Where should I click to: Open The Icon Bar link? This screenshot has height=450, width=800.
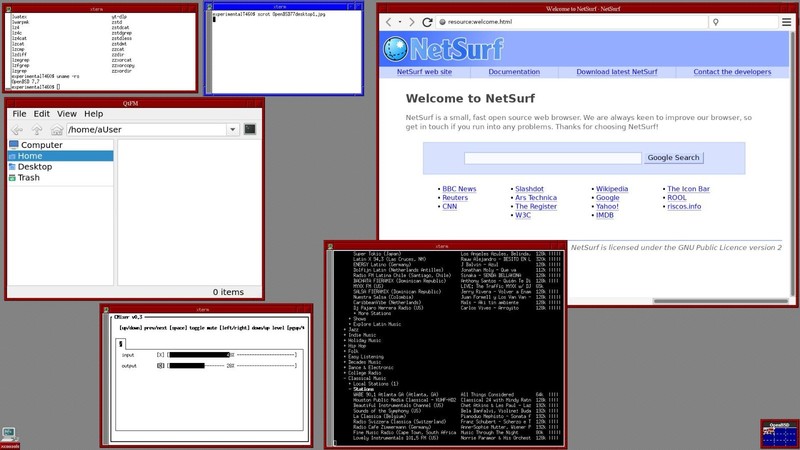tap(688, 189)
